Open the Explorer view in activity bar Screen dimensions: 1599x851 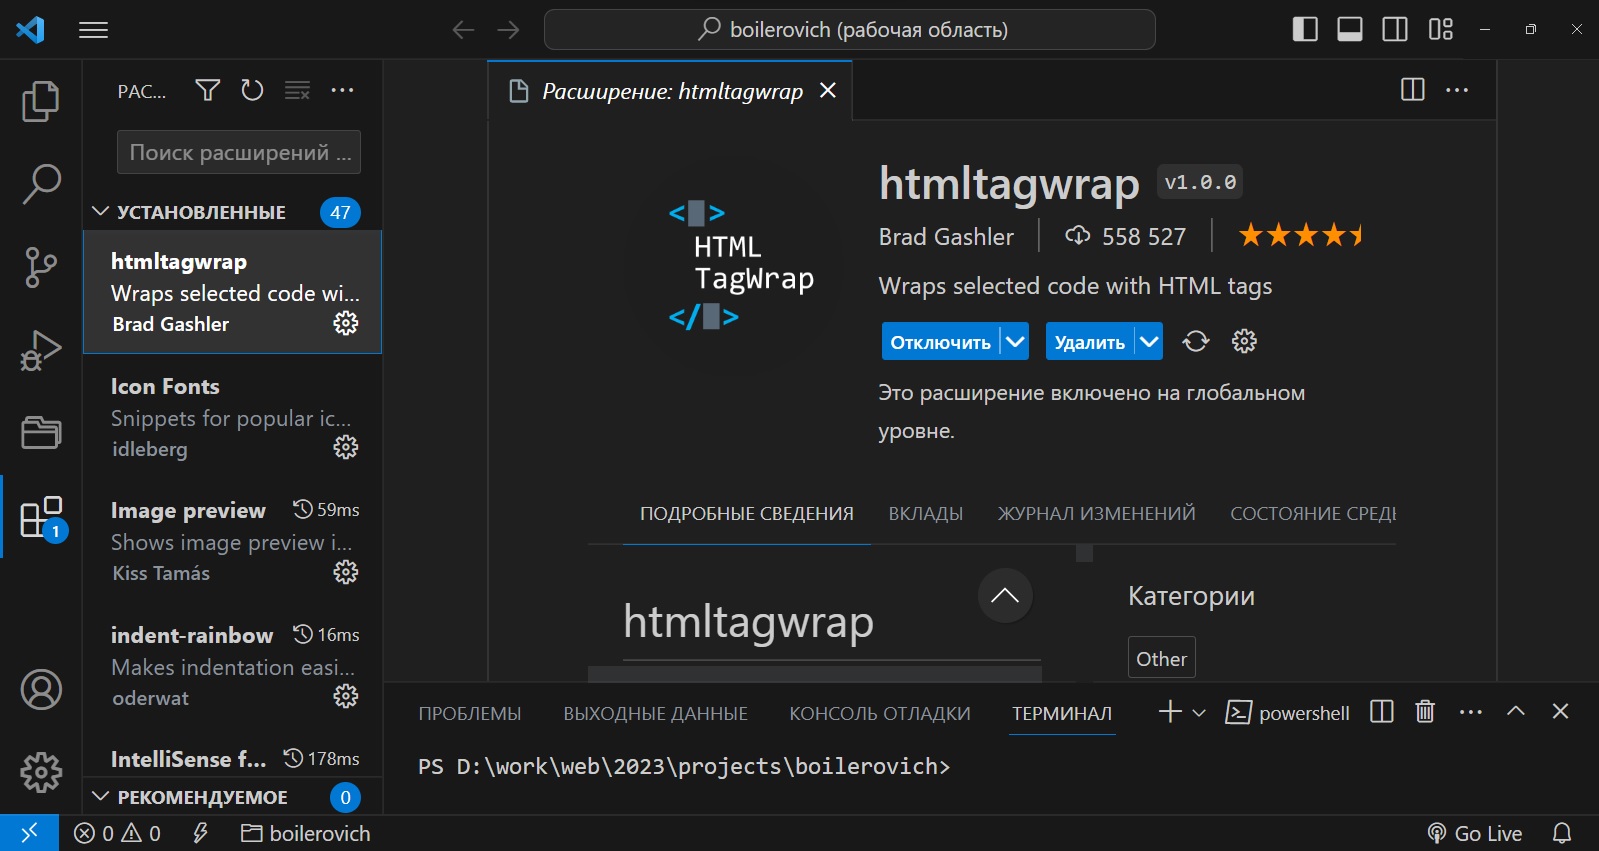pyautogui.click(x=41, y=101)
